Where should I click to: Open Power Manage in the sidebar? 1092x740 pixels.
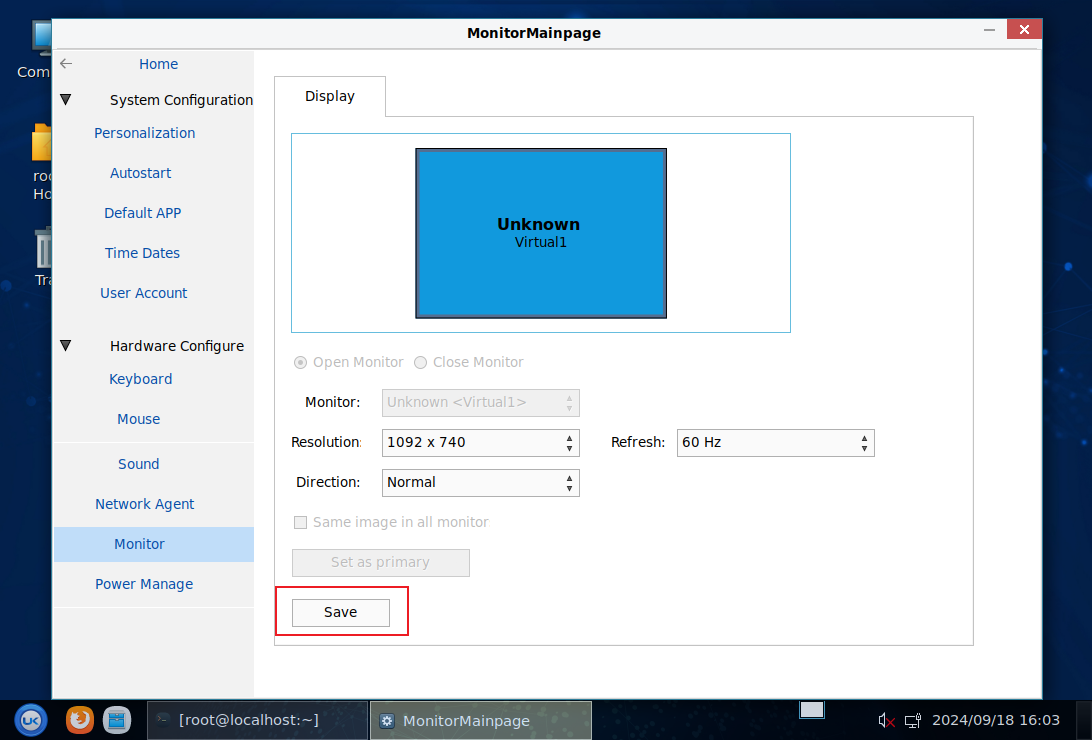pyautogui.click(x=144, y=584)
